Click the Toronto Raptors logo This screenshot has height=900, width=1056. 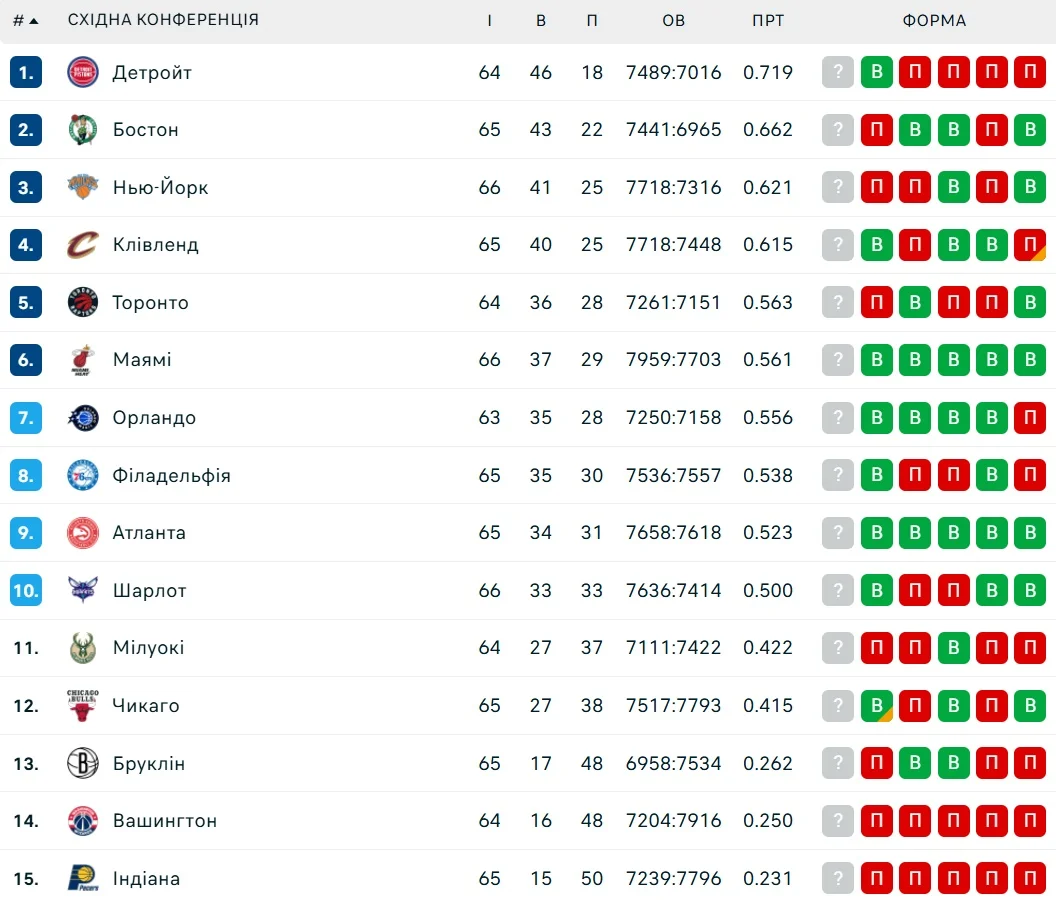pos(83,302)
